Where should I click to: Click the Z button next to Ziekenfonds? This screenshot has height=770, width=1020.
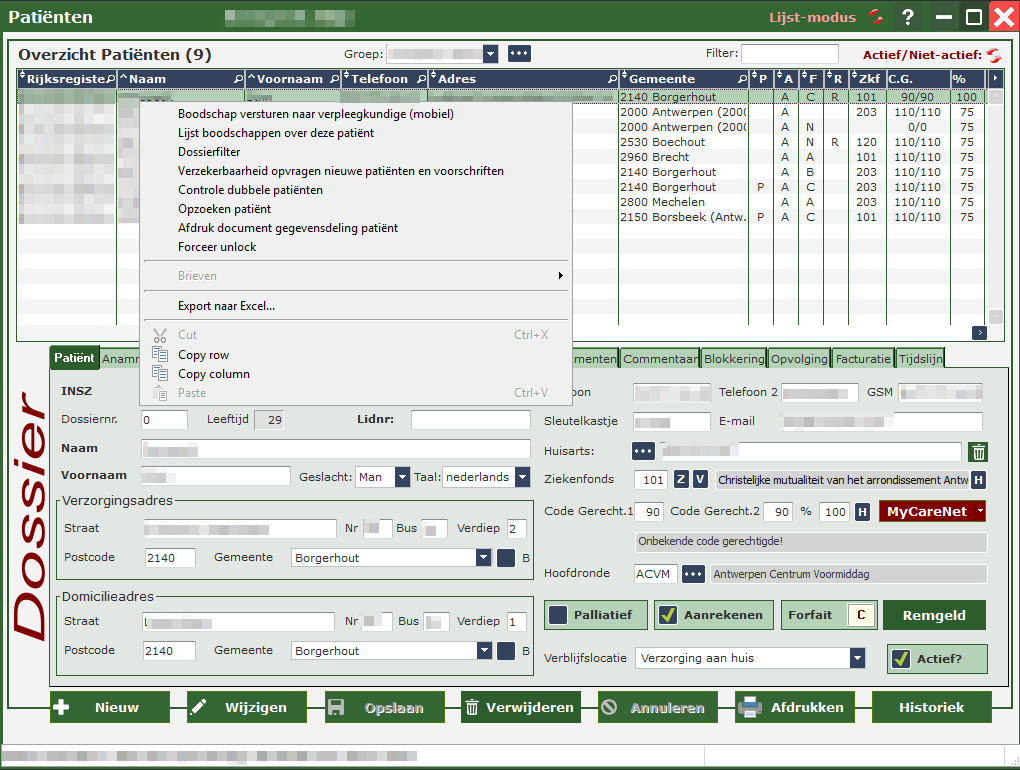point(681,480)
